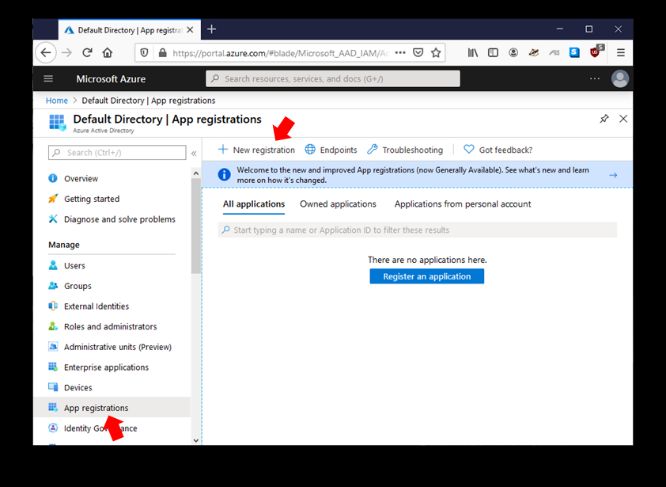Screen dimensions: 666x487
Task: Open the account avatar menu
Action: tap(620, 79)
